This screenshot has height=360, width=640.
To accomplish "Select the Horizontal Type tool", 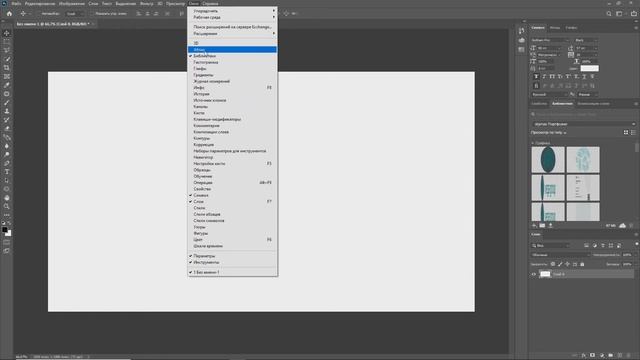I will pos(7,172).
